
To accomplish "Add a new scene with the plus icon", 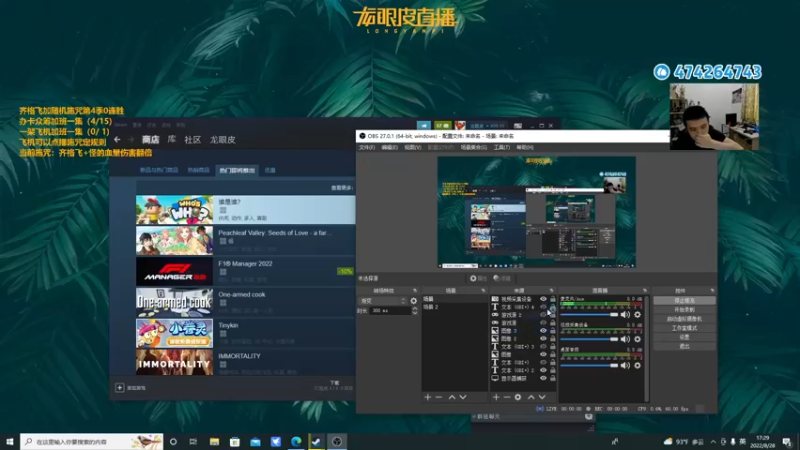I will (x=428, y=397).
